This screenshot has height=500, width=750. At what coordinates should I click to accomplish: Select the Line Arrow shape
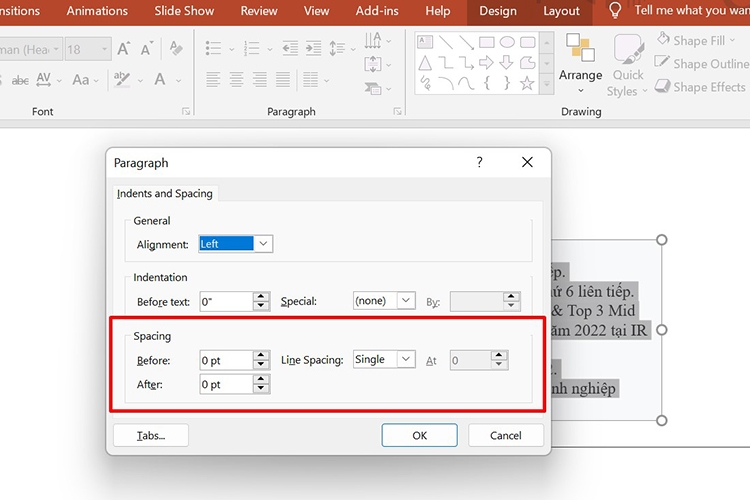466,42
